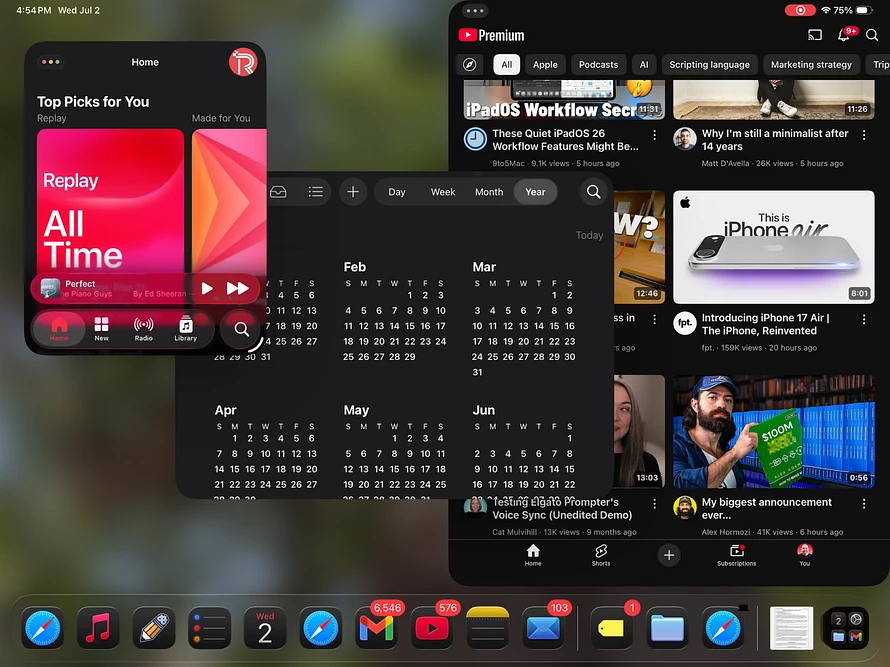This screenshot has width=890, height=667.
Task: Play the Alex Hormozi $100M book thumbnail
Action: (x=774, y=431)
